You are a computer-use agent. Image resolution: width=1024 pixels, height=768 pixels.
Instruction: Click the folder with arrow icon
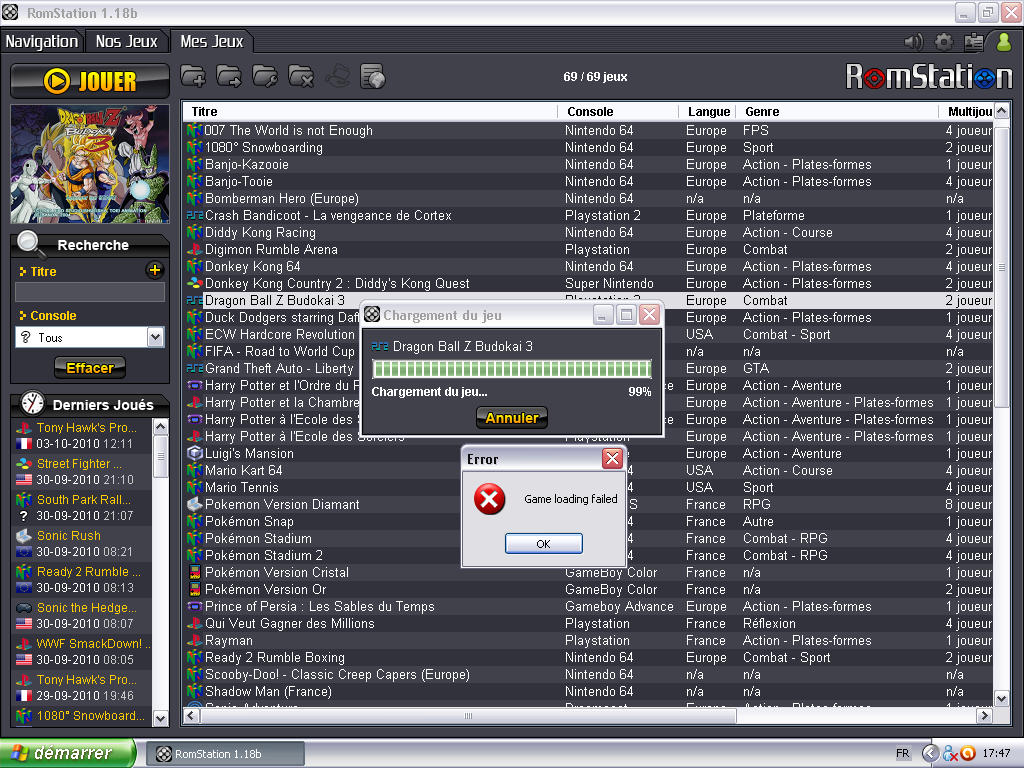click(x=229, y=76)
